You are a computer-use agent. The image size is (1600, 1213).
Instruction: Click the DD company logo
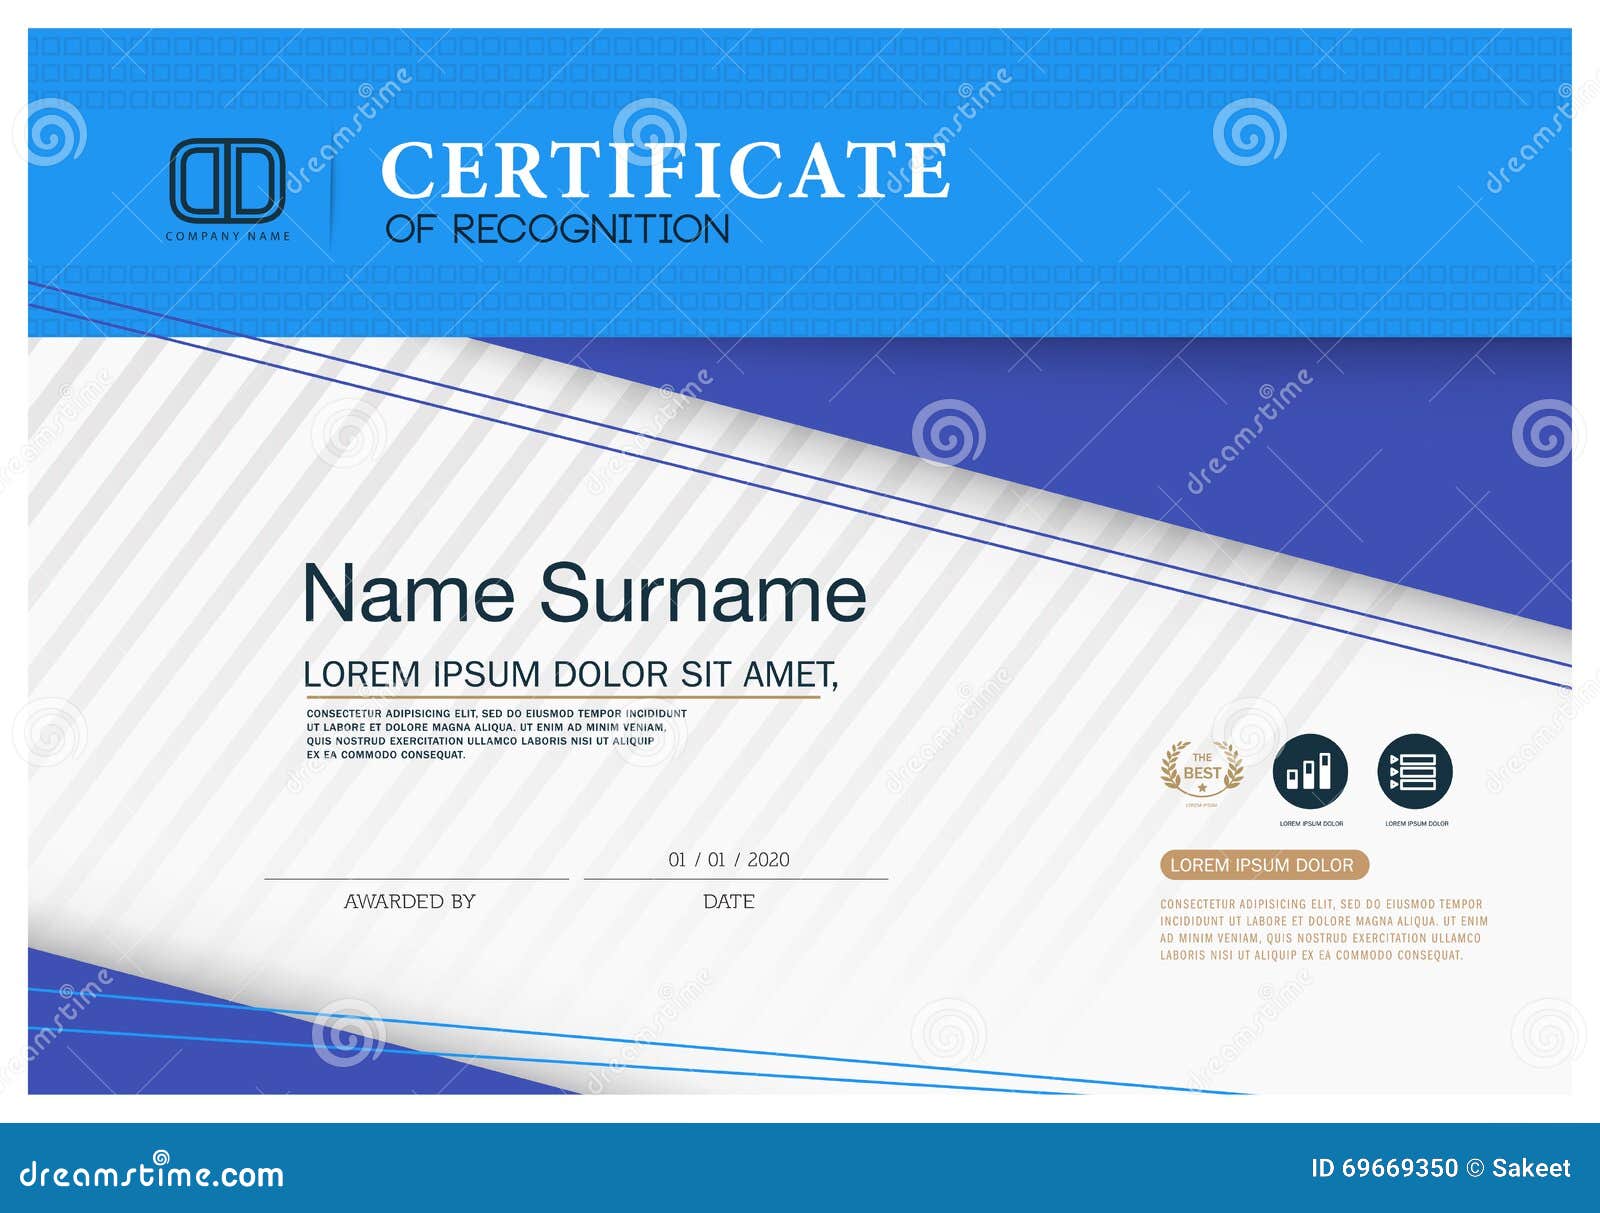click(228, 180)
